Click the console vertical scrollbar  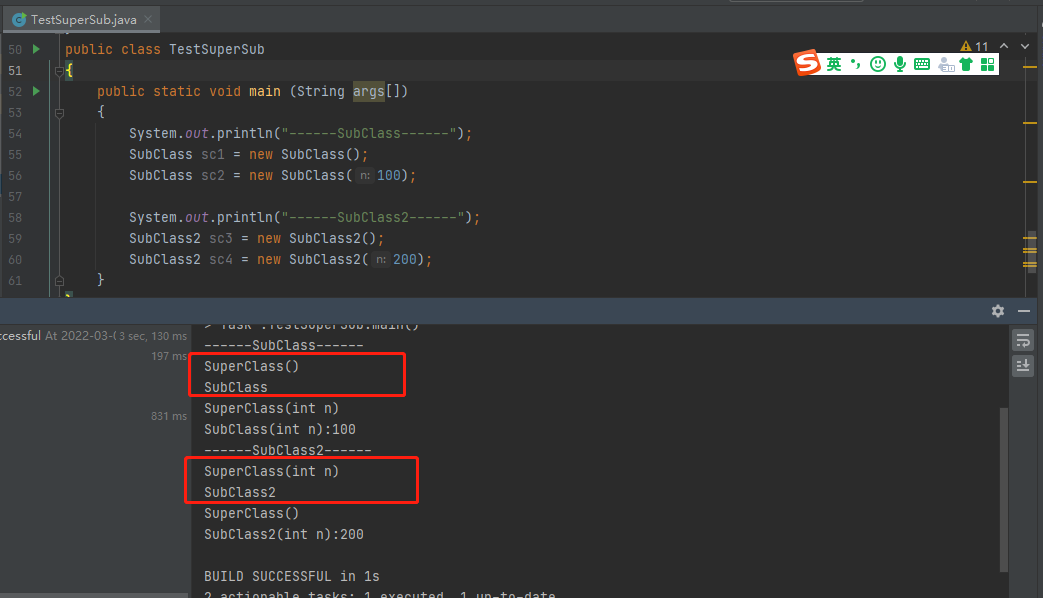tap(1004, 489)
